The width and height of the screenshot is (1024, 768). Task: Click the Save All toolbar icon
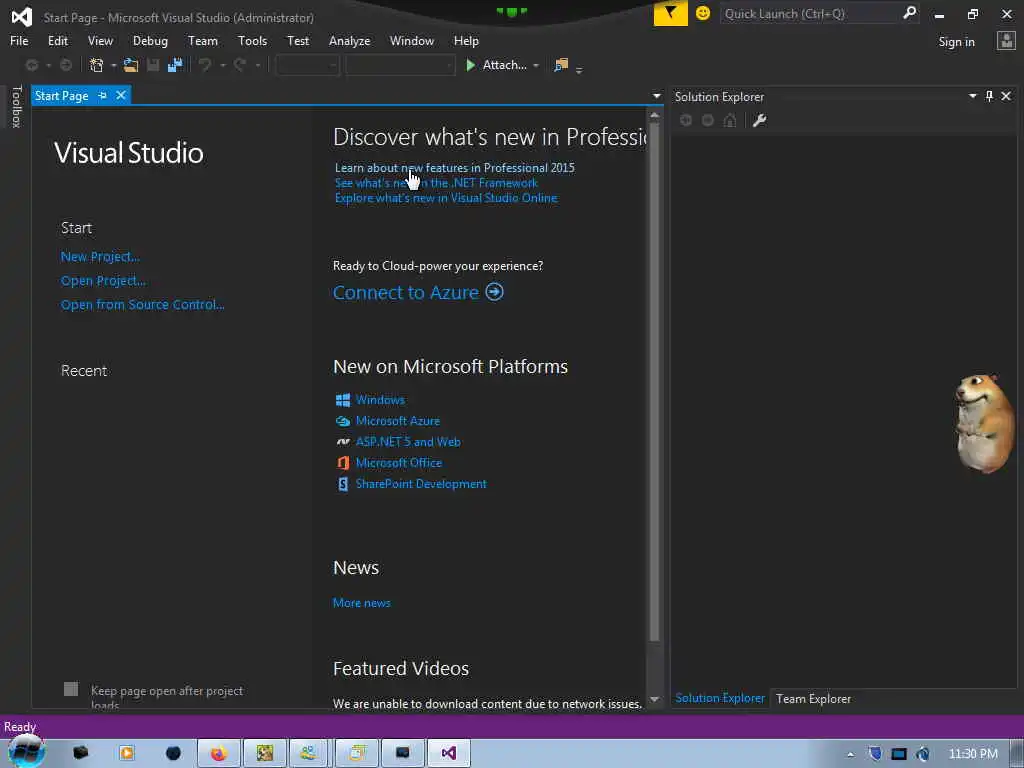click(175, 65)
